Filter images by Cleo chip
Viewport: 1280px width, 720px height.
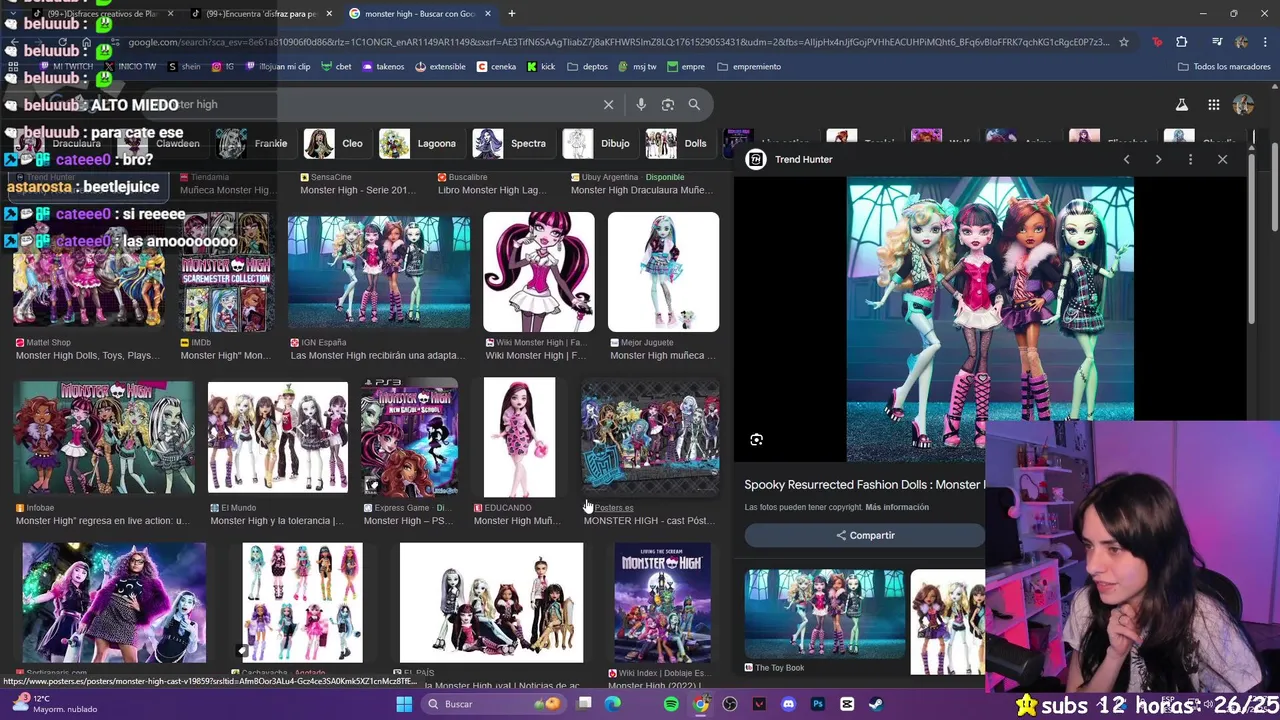click(335, 143)
